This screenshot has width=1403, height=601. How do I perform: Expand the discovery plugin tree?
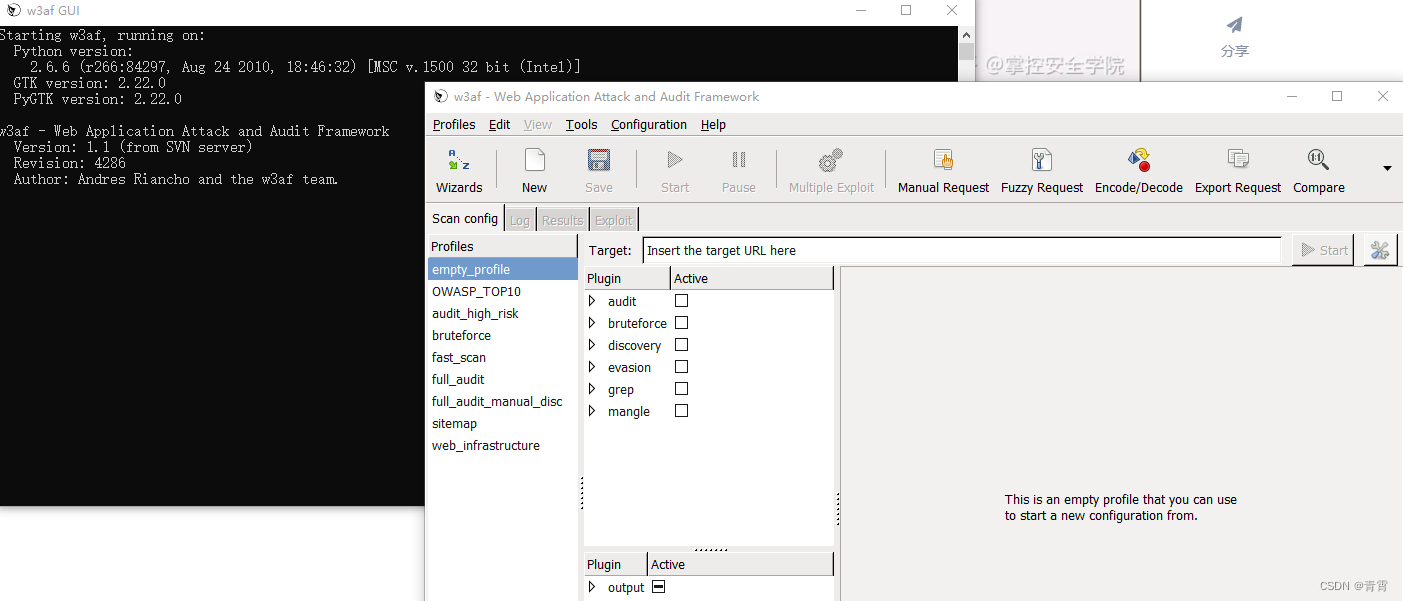click(592, 345)
